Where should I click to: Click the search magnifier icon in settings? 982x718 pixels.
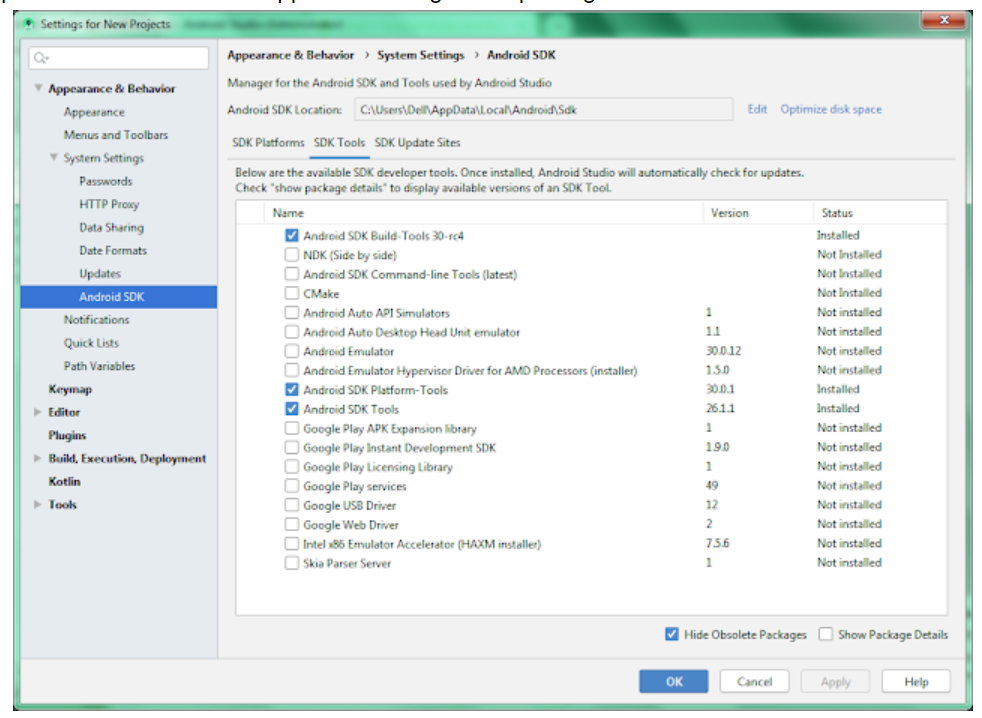41,58
